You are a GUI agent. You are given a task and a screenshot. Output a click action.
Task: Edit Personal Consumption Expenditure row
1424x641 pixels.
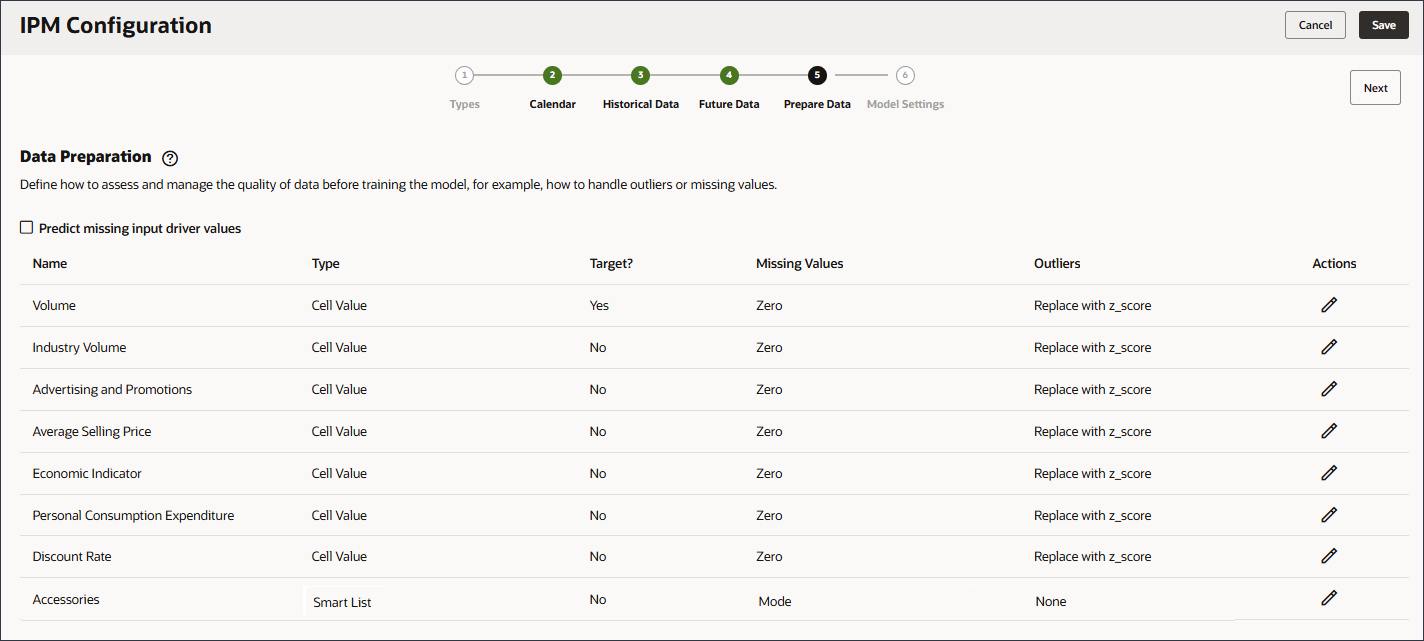1328,515
